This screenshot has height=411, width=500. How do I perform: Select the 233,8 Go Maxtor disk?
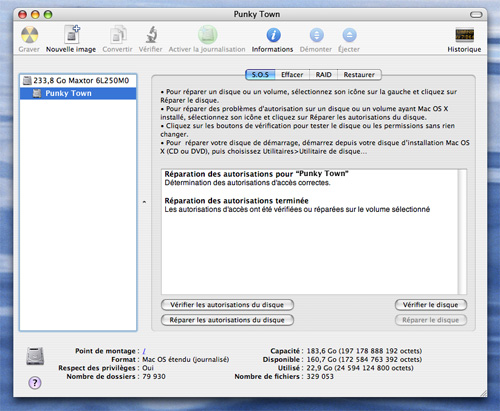(x=78, y=80)
